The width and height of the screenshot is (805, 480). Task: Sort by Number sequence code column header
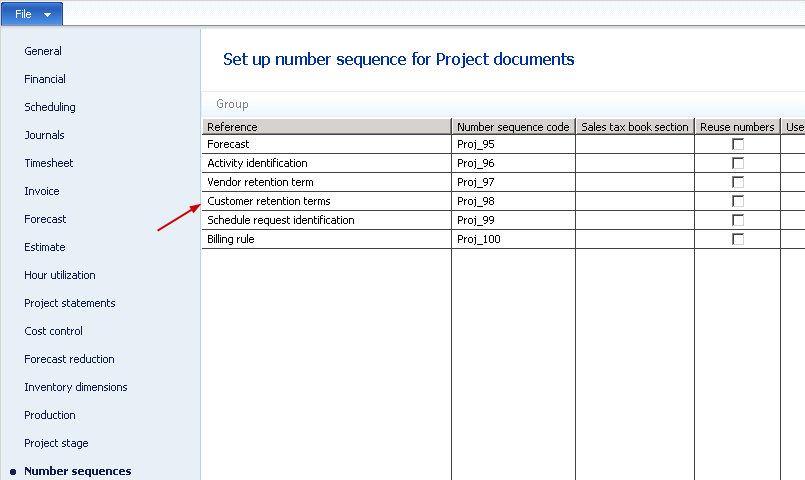513,127
